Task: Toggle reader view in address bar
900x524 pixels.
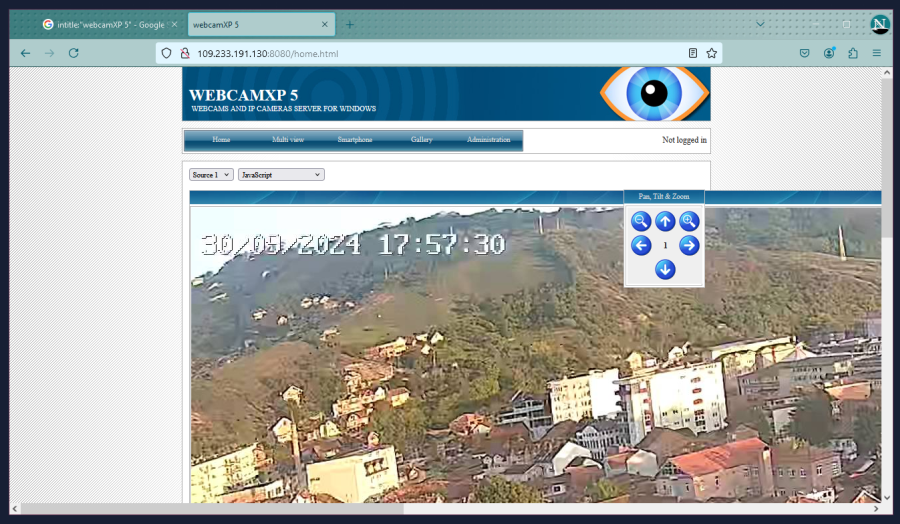Action: (x=693, y=53)
